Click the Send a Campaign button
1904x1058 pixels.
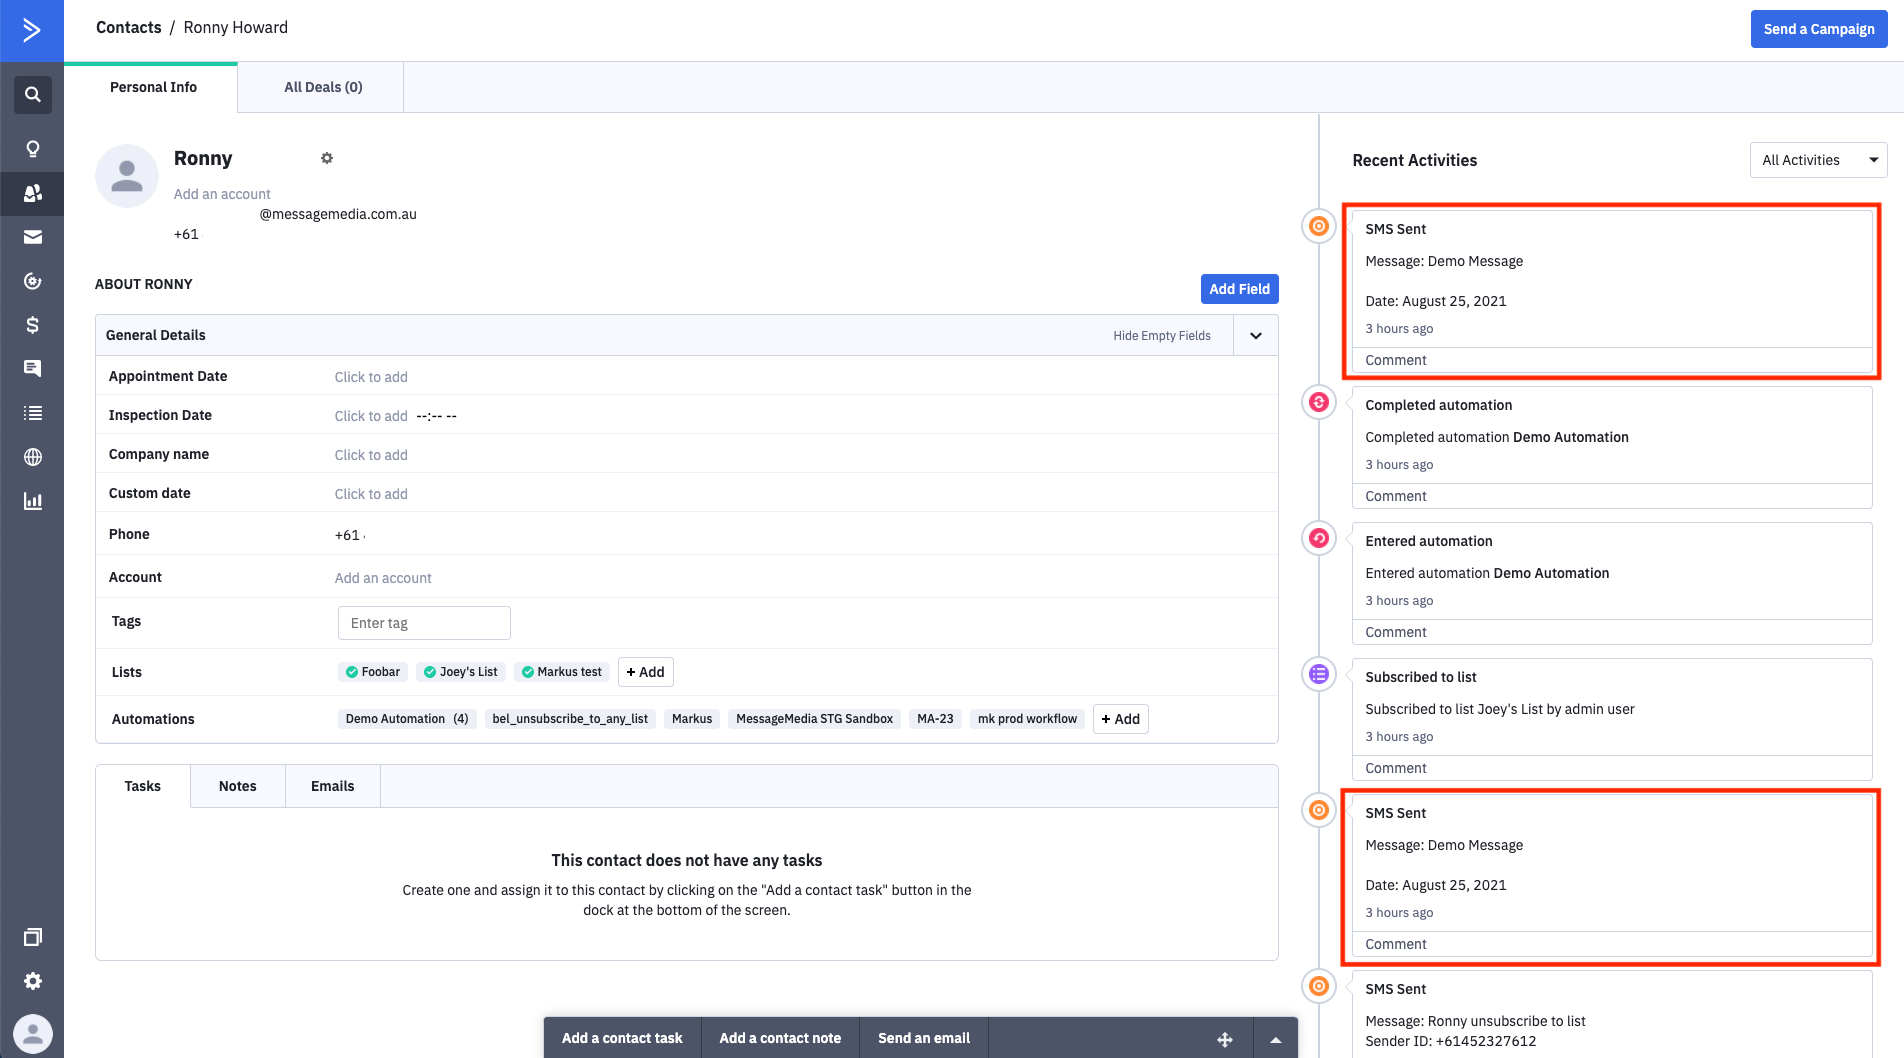pyautogui.click(x=1818, y=28)
